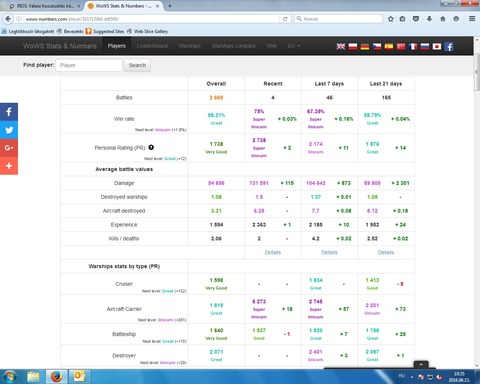Click the Overall column header

tap(216, 84)
